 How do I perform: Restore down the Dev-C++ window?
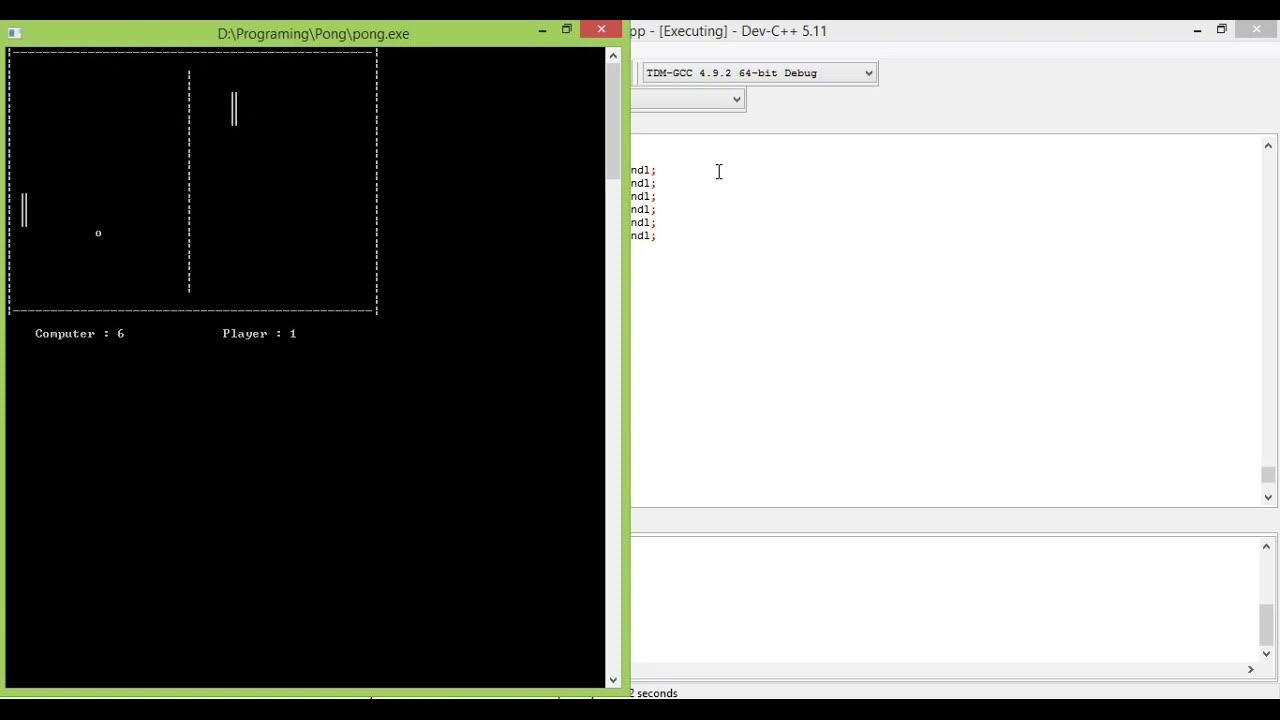coord(1221,30)
